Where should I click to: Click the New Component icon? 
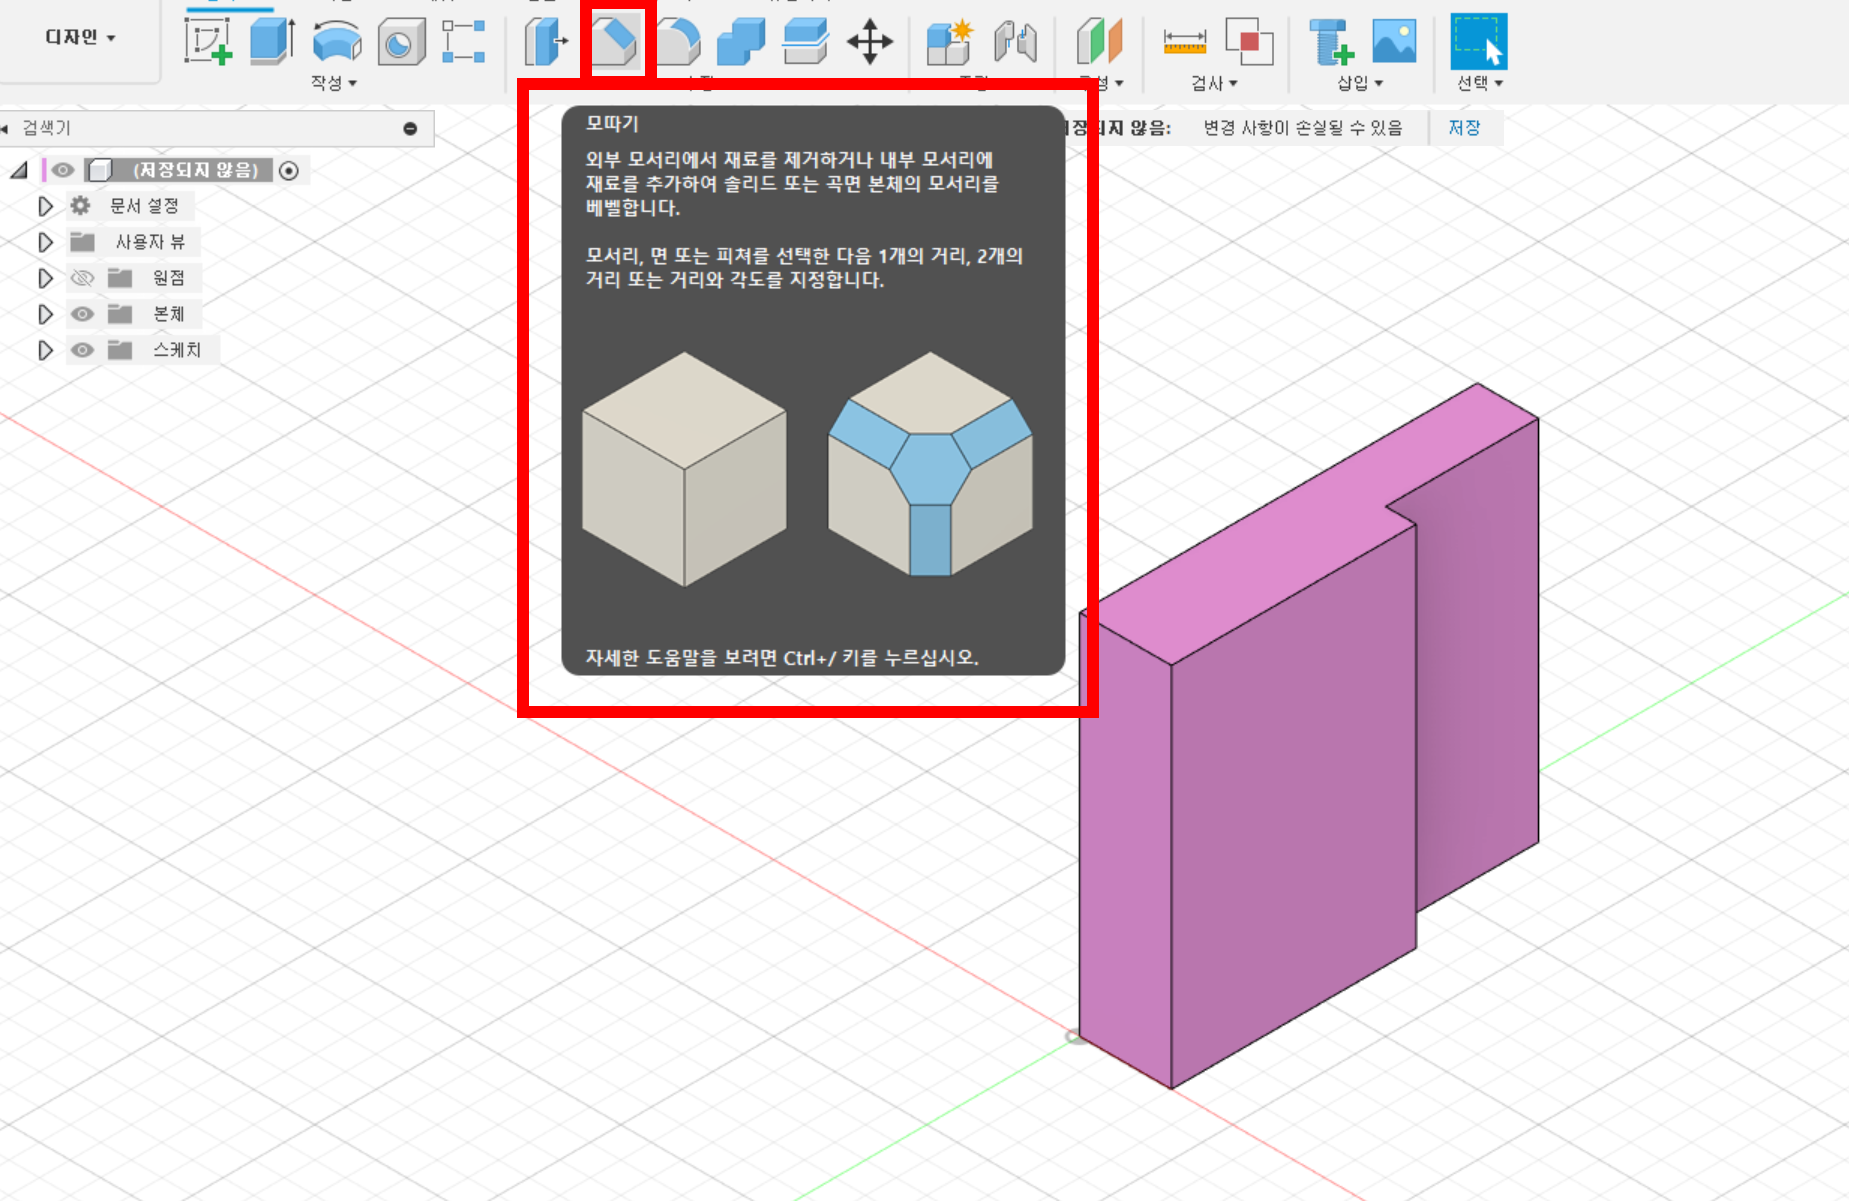(950, 42)
